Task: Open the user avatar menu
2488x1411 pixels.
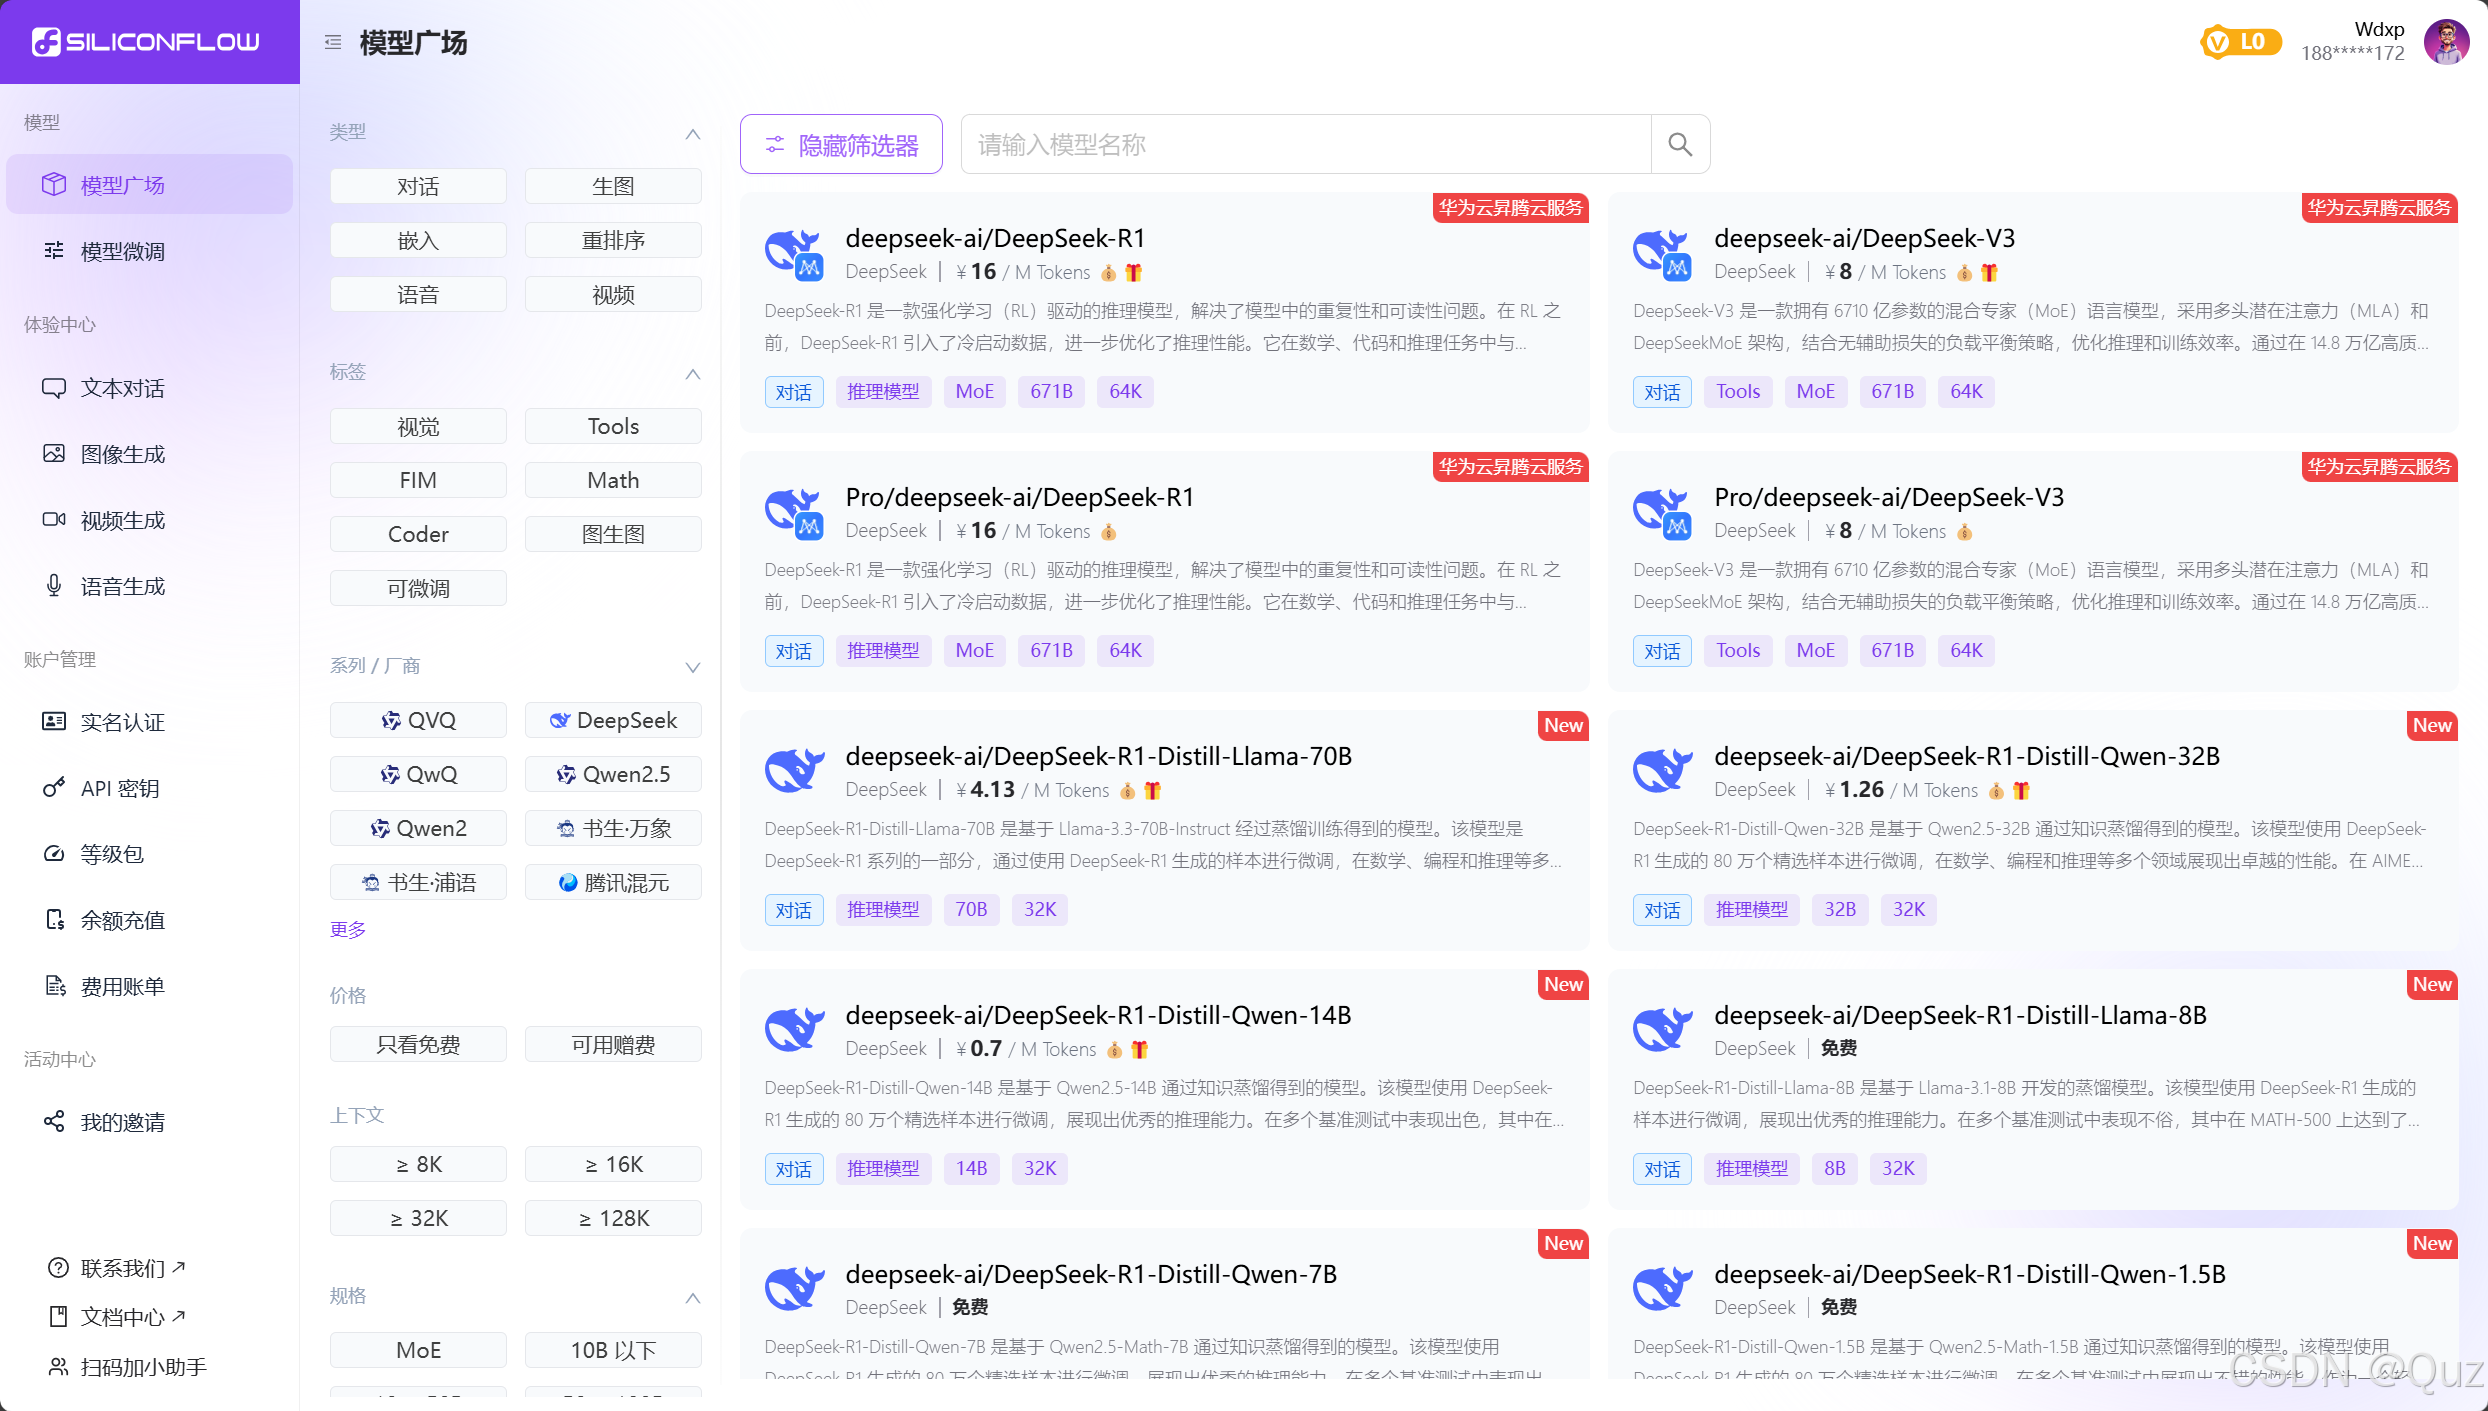Action: pyautogui.click(x=2446, y=41)
